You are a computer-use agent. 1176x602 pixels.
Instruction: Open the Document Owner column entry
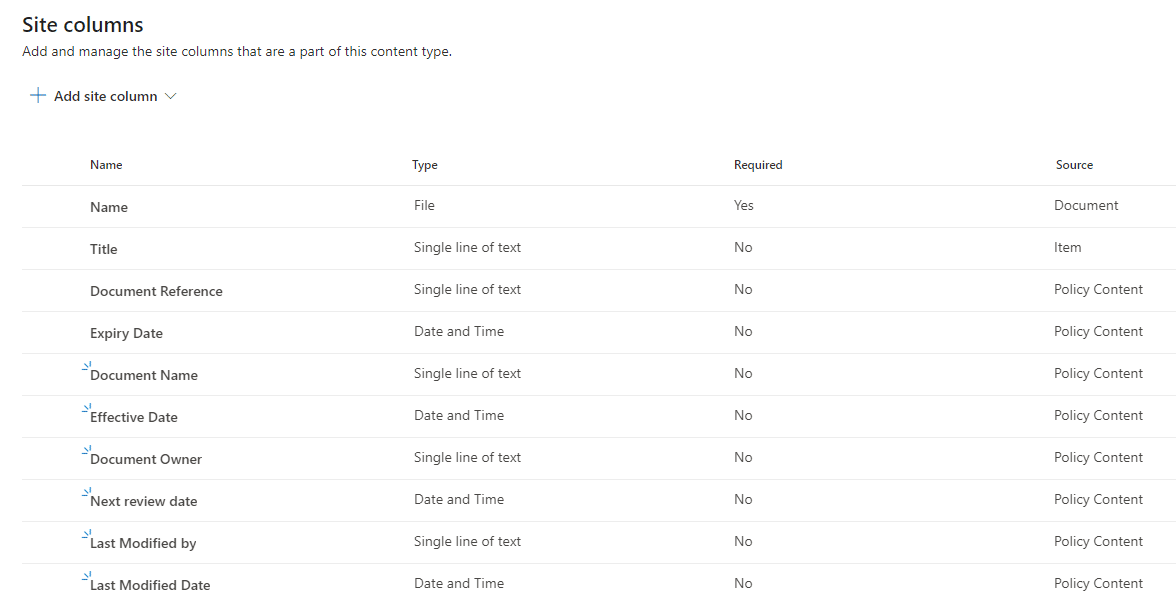tap(146, 459)
